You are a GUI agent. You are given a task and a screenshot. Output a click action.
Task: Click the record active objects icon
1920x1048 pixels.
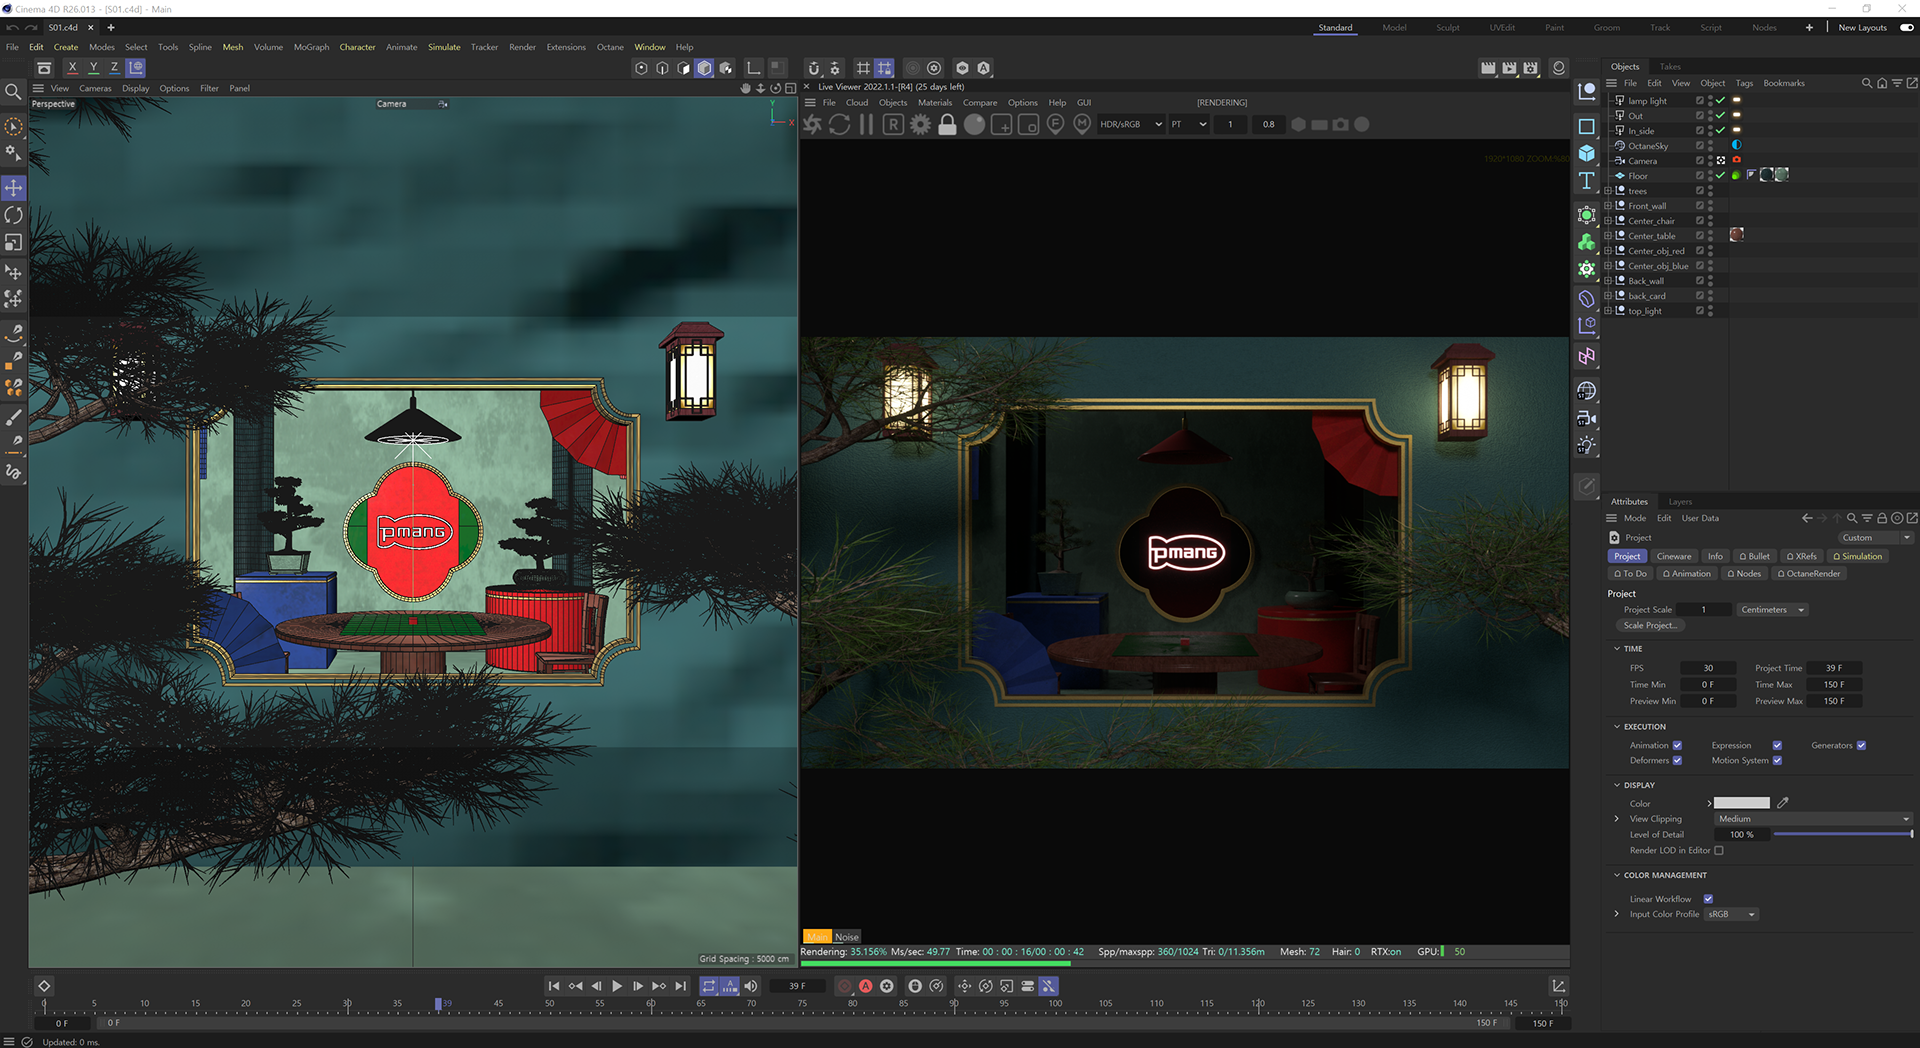pos(844,986)
